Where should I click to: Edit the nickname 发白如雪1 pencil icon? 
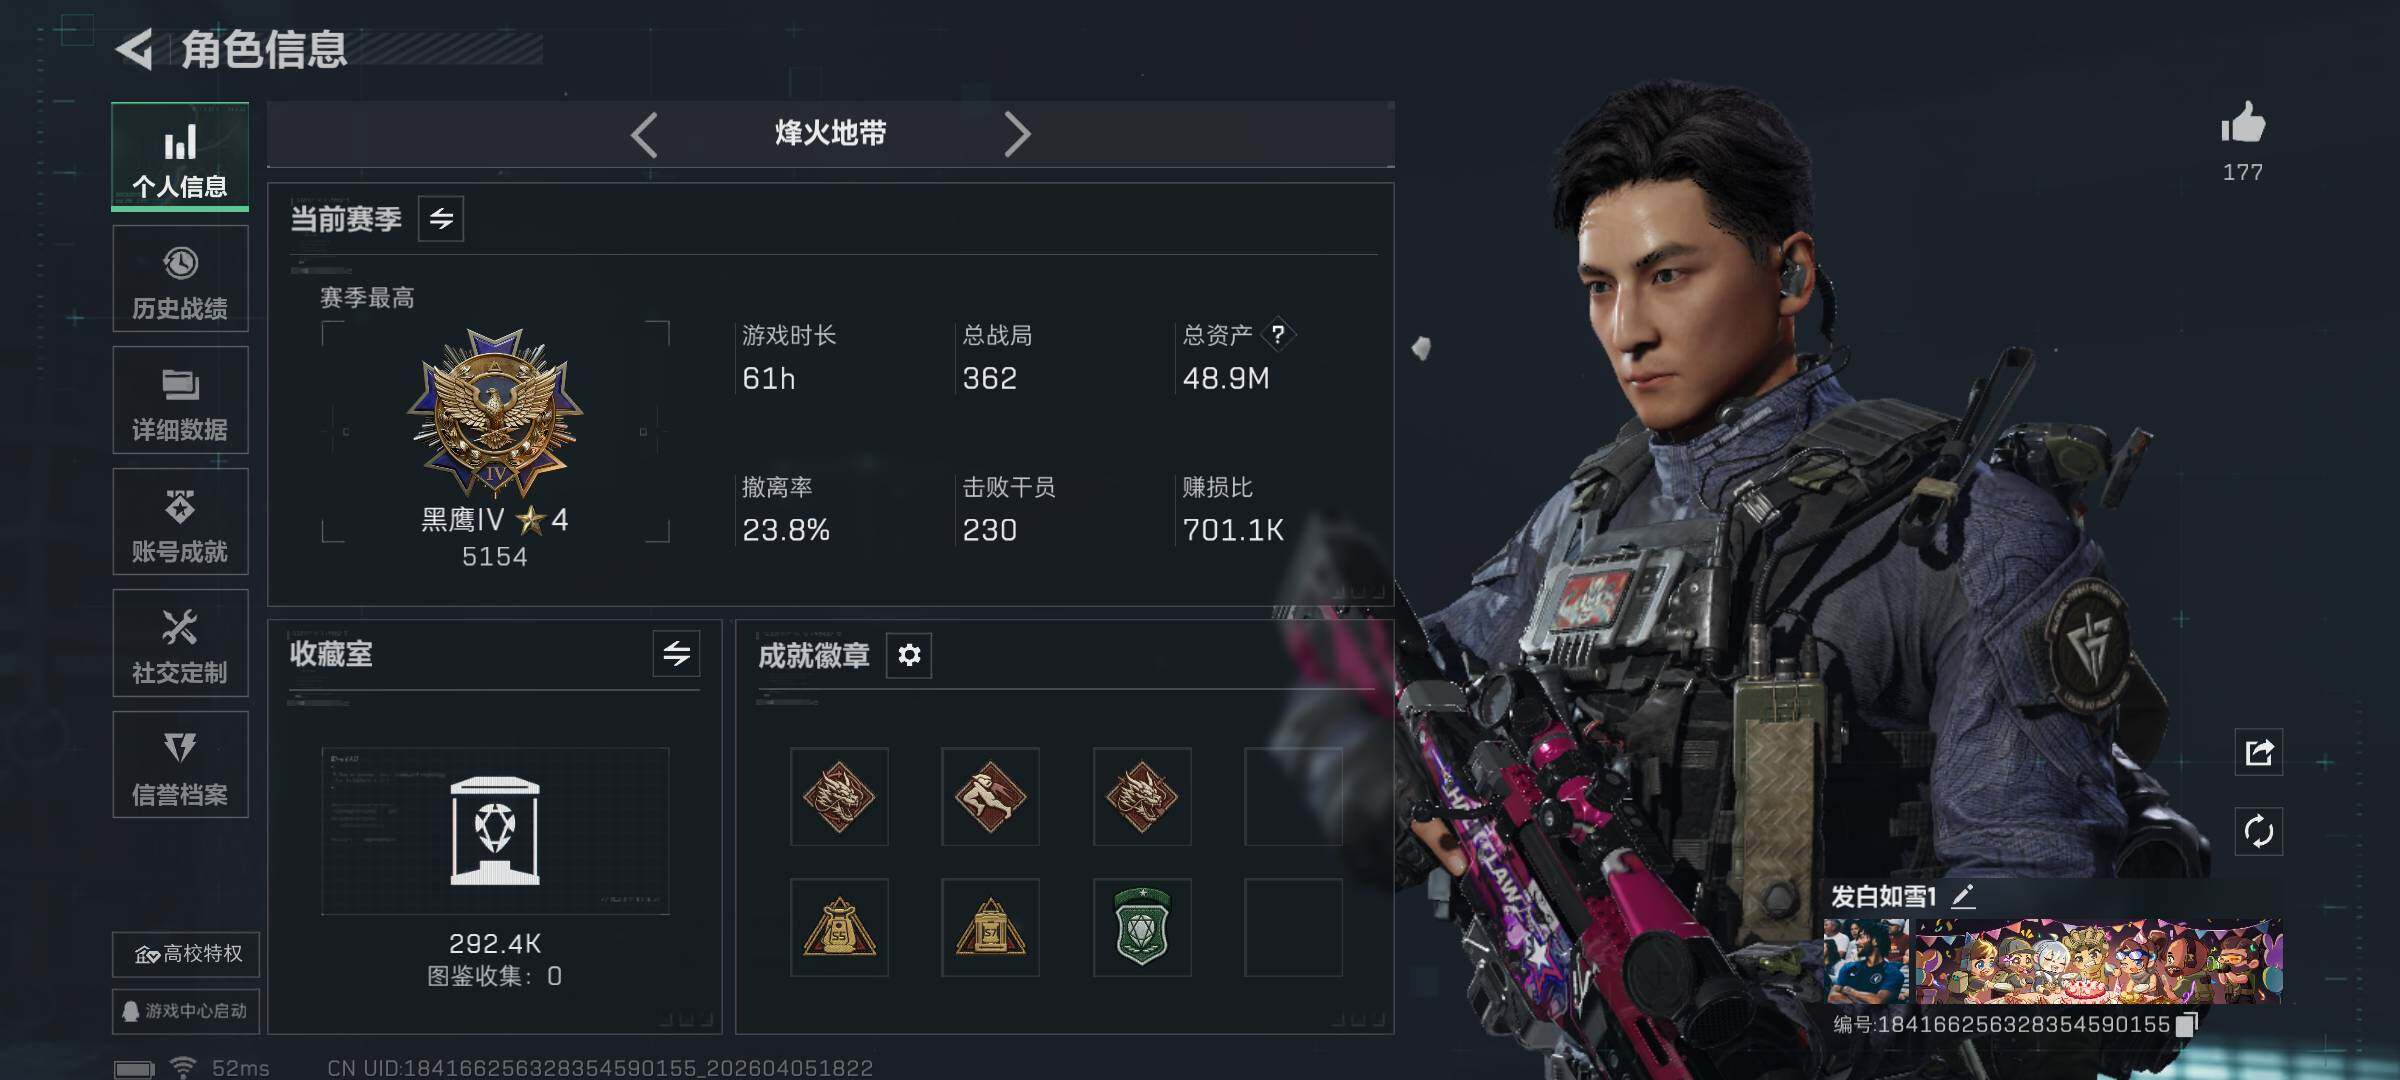click(x=1963, y=896)
